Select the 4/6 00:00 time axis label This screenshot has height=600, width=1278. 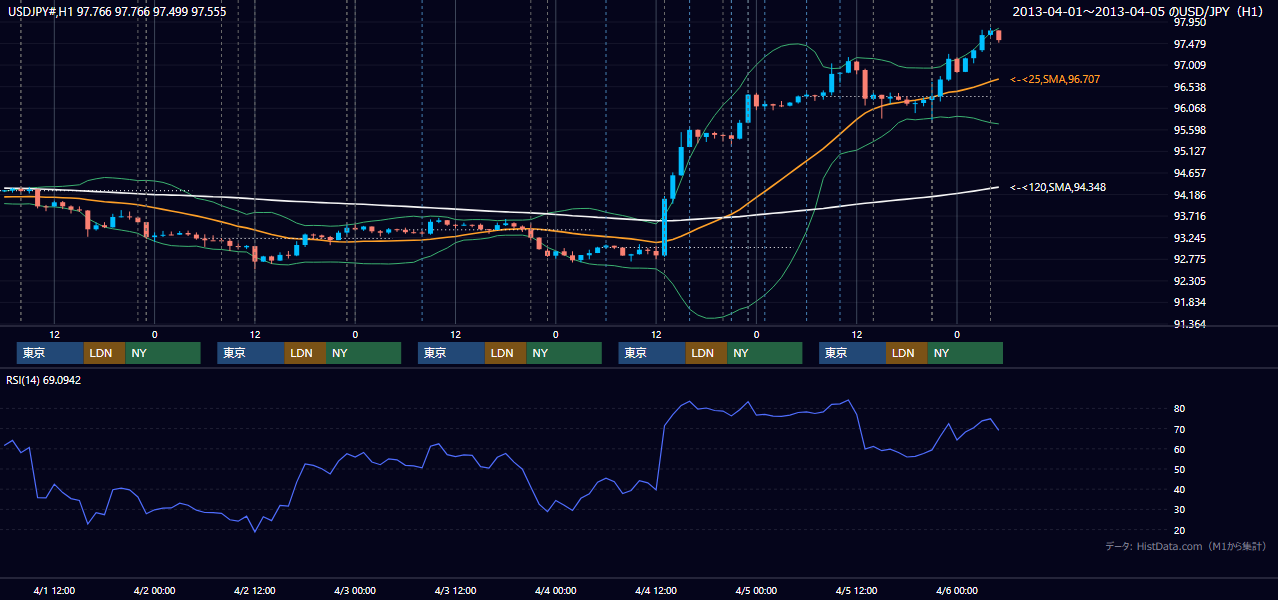pos(956,590)
